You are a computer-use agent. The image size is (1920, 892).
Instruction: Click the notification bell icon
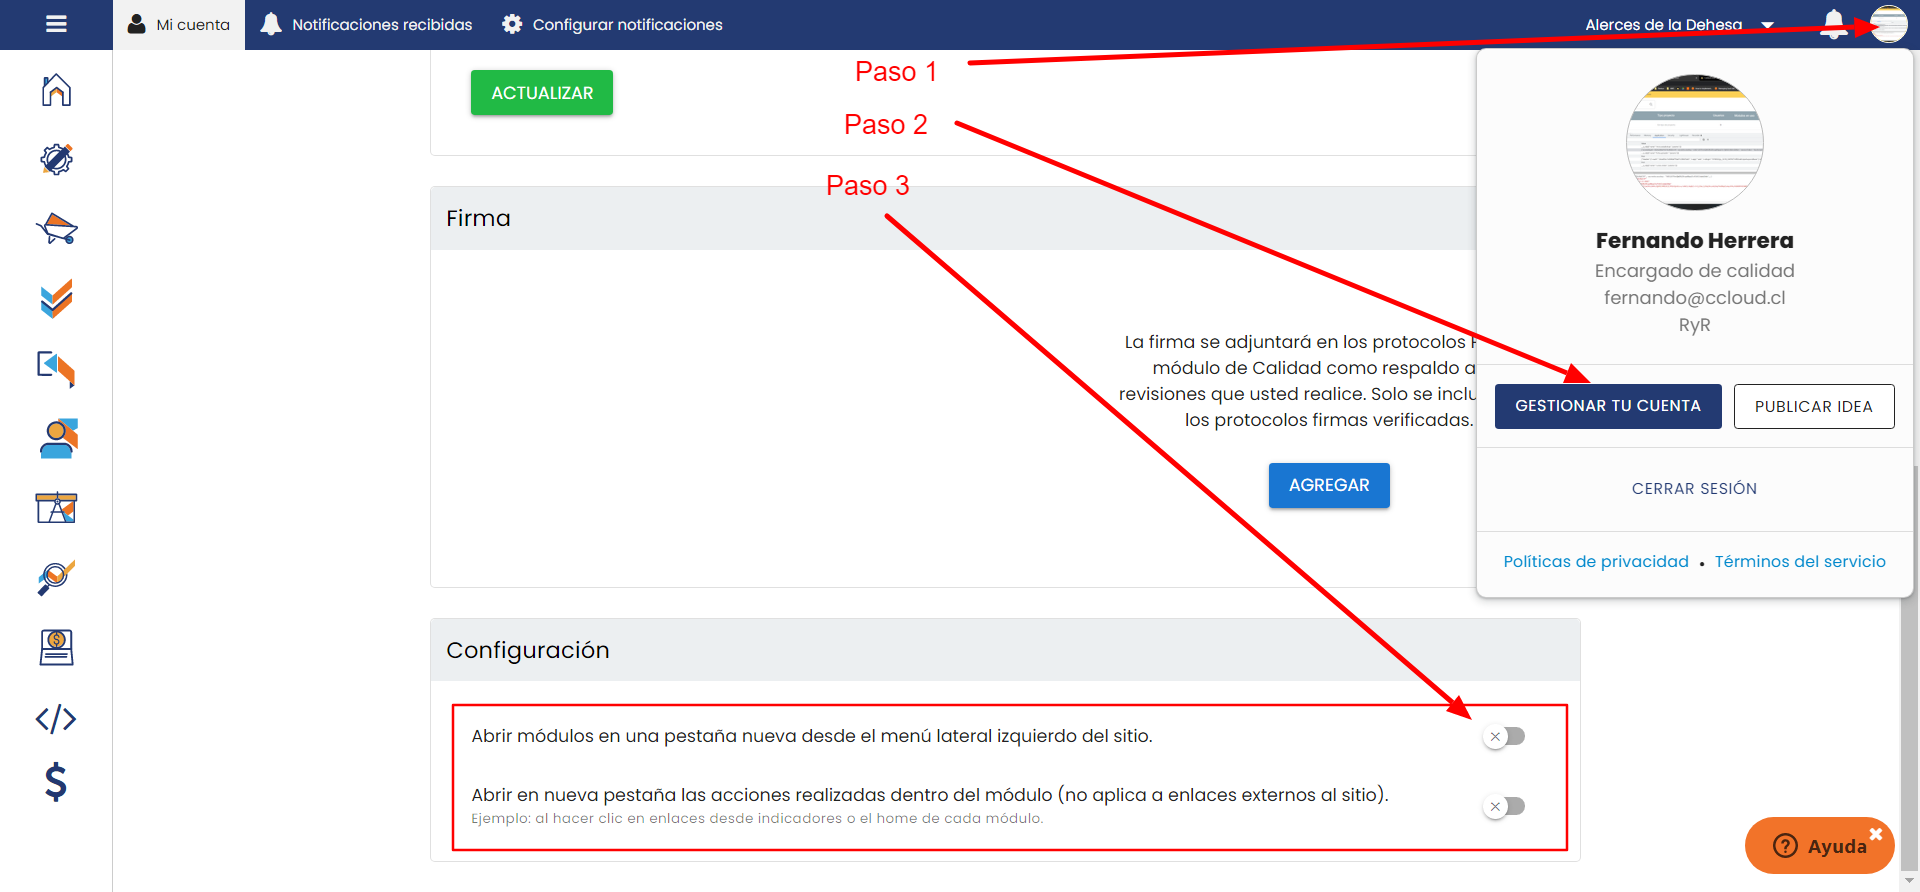pyautogui.click(x=1833, y=24)
